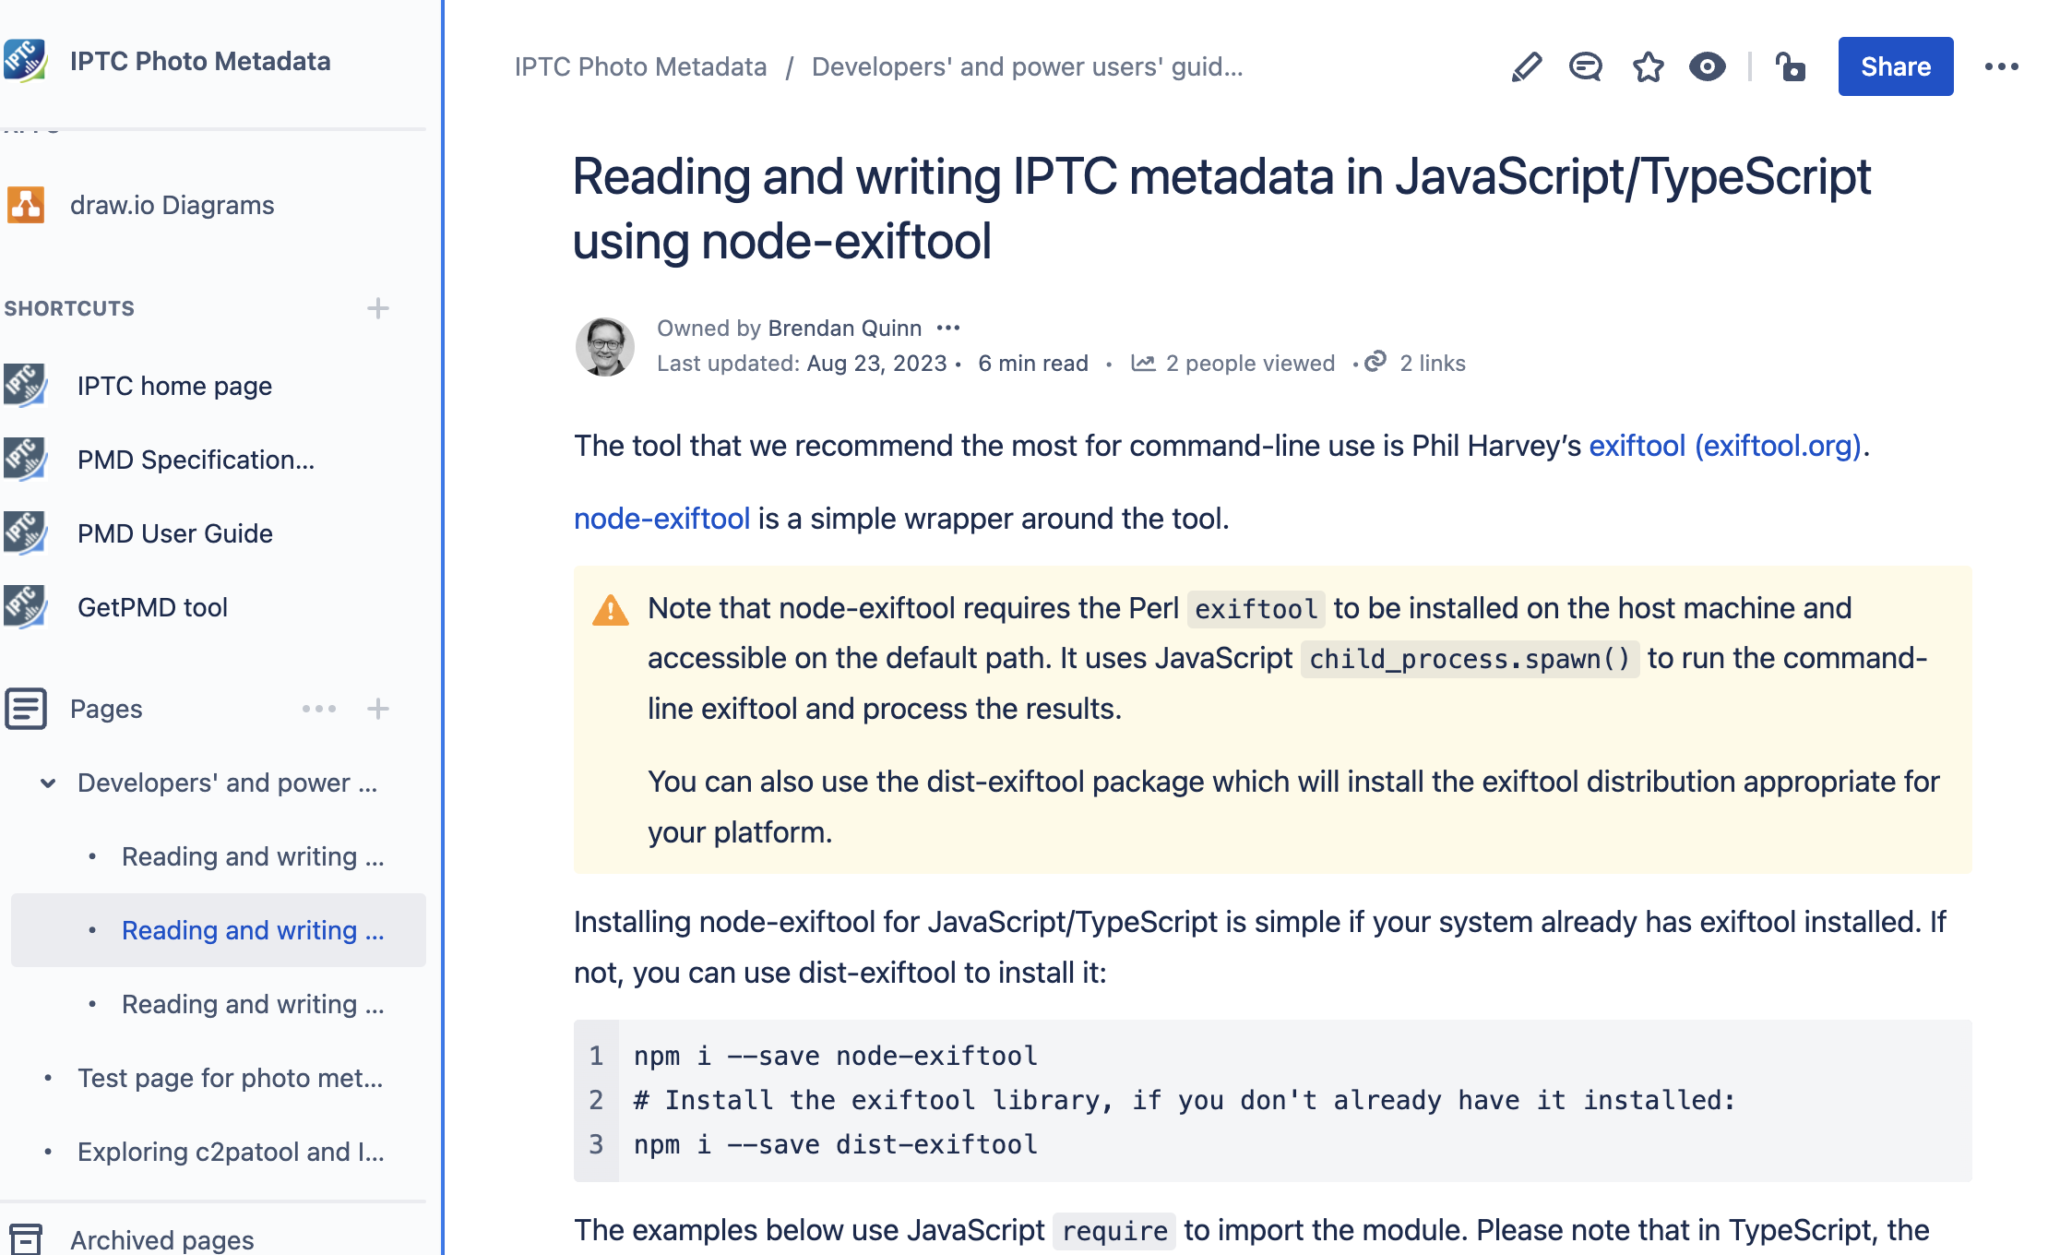Click the Share button

click(1895, 66)
